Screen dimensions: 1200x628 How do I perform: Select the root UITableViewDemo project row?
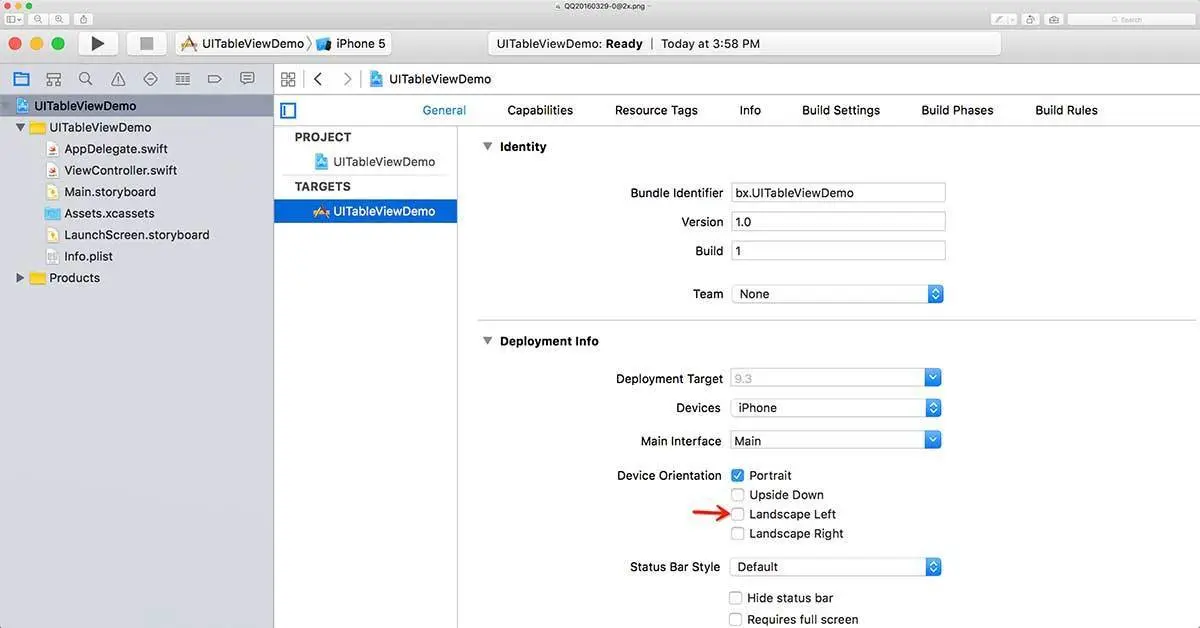click(x=137, y=106)
